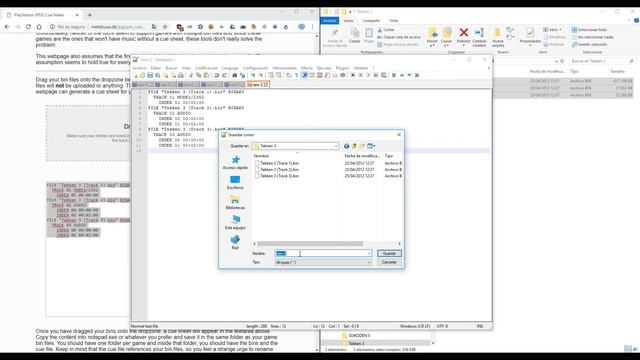The image size is (640, 360).
Task: Click the New file icon in Notepad++ toolbar
Action: click(136, 75)
